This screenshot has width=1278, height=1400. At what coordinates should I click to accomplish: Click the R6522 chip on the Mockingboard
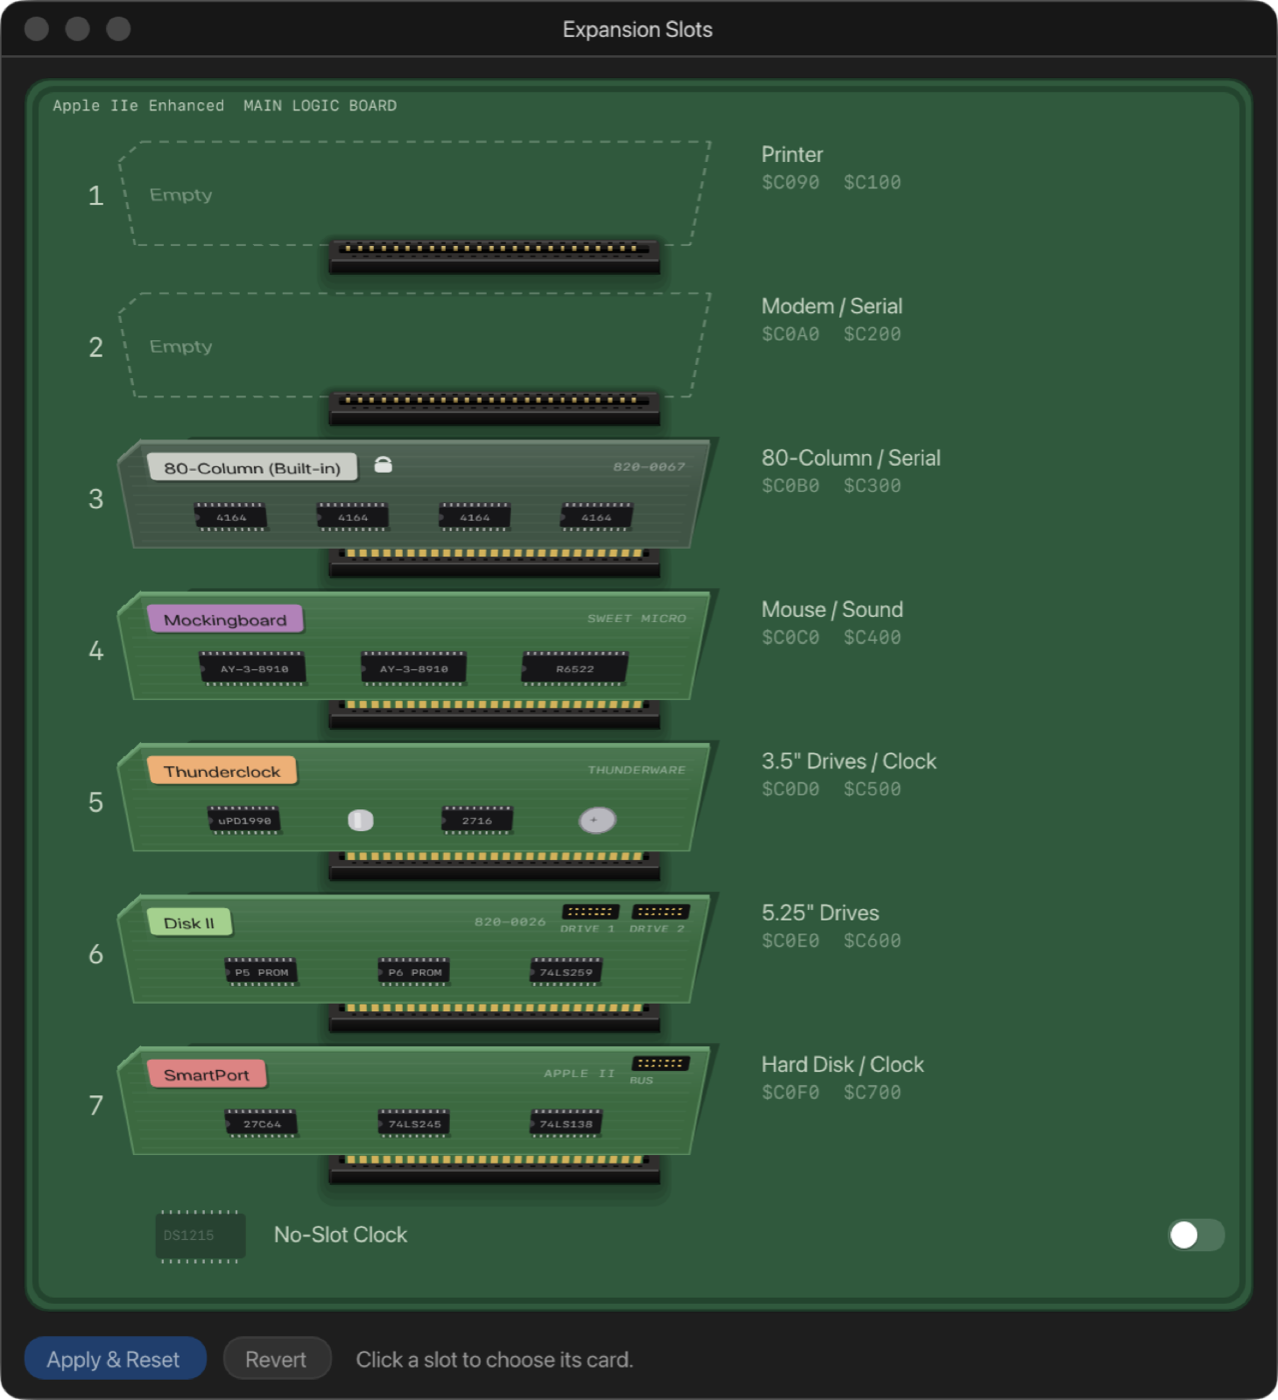tap(575, 669)
